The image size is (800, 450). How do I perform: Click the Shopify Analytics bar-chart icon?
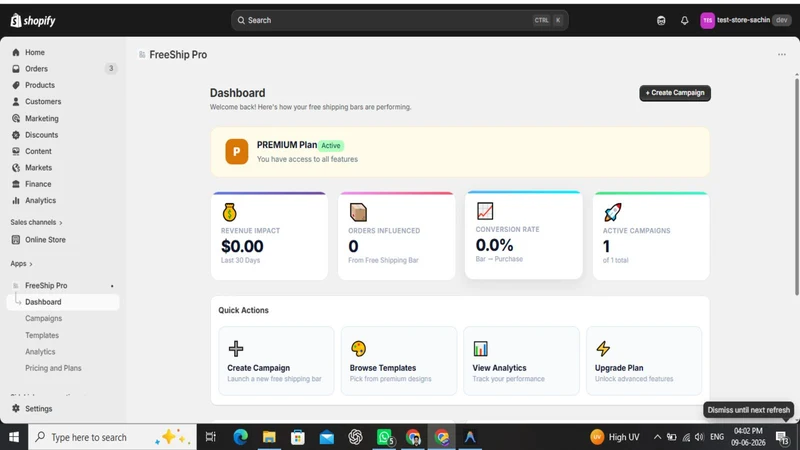point(16,200)
